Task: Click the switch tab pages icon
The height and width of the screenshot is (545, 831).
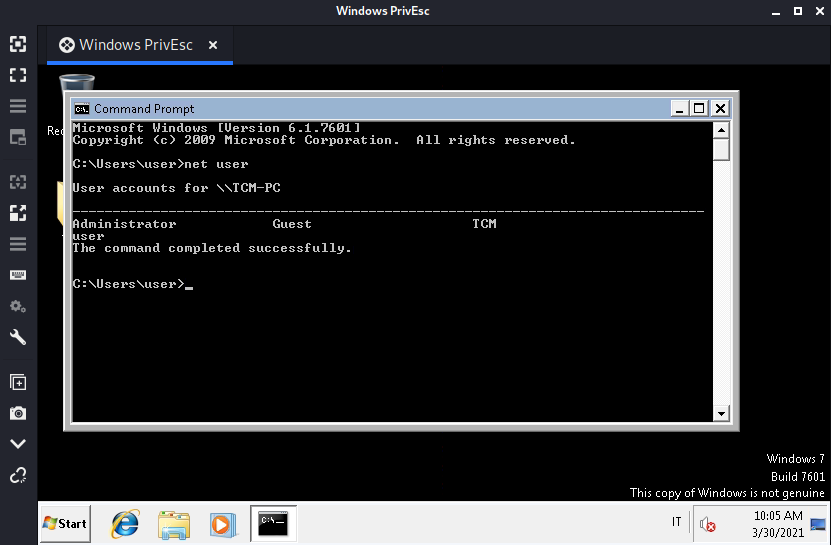Action: (x=17, y=137)
